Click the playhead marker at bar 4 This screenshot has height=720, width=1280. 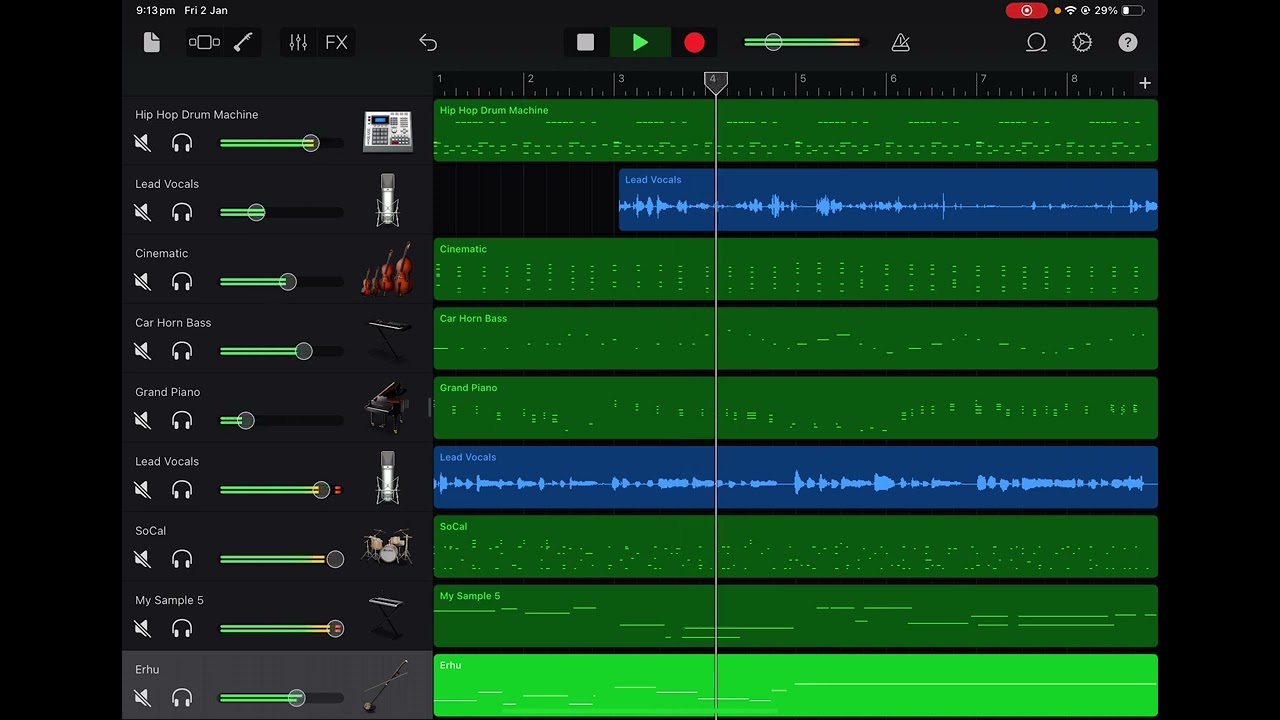coord(715,83)
